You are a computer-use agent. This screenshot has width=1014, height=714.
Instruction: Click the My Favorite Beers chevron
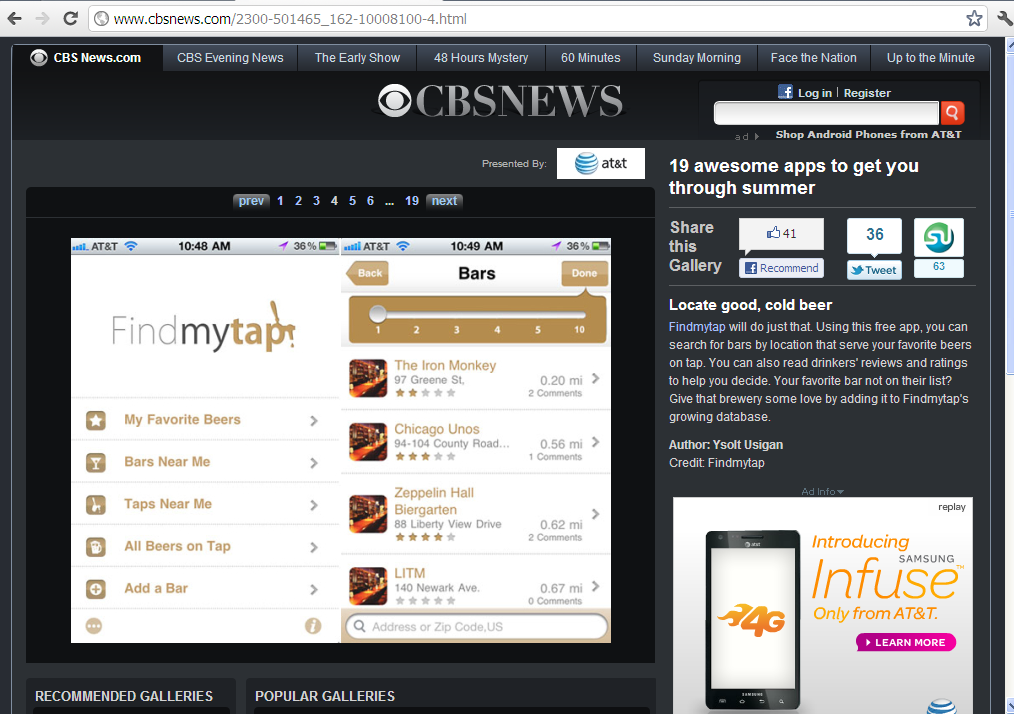314,421
